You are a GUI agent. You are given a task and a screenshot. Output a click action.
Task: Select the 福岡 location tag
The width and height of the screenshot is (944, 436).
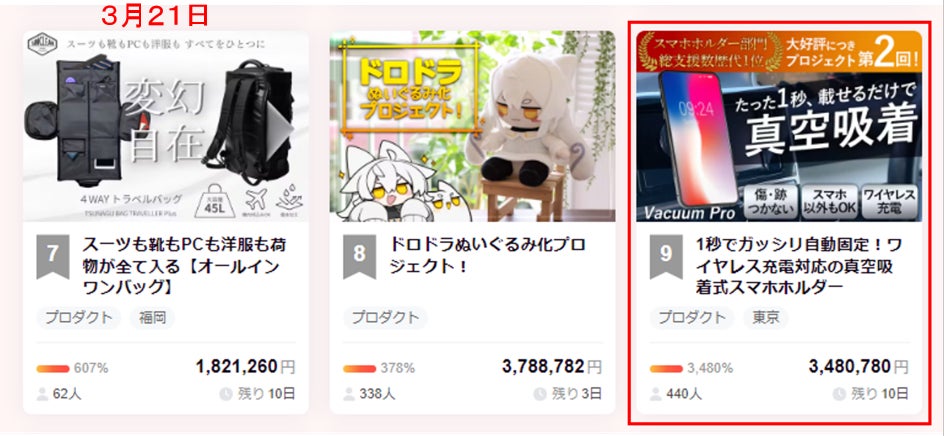(152, 318)
